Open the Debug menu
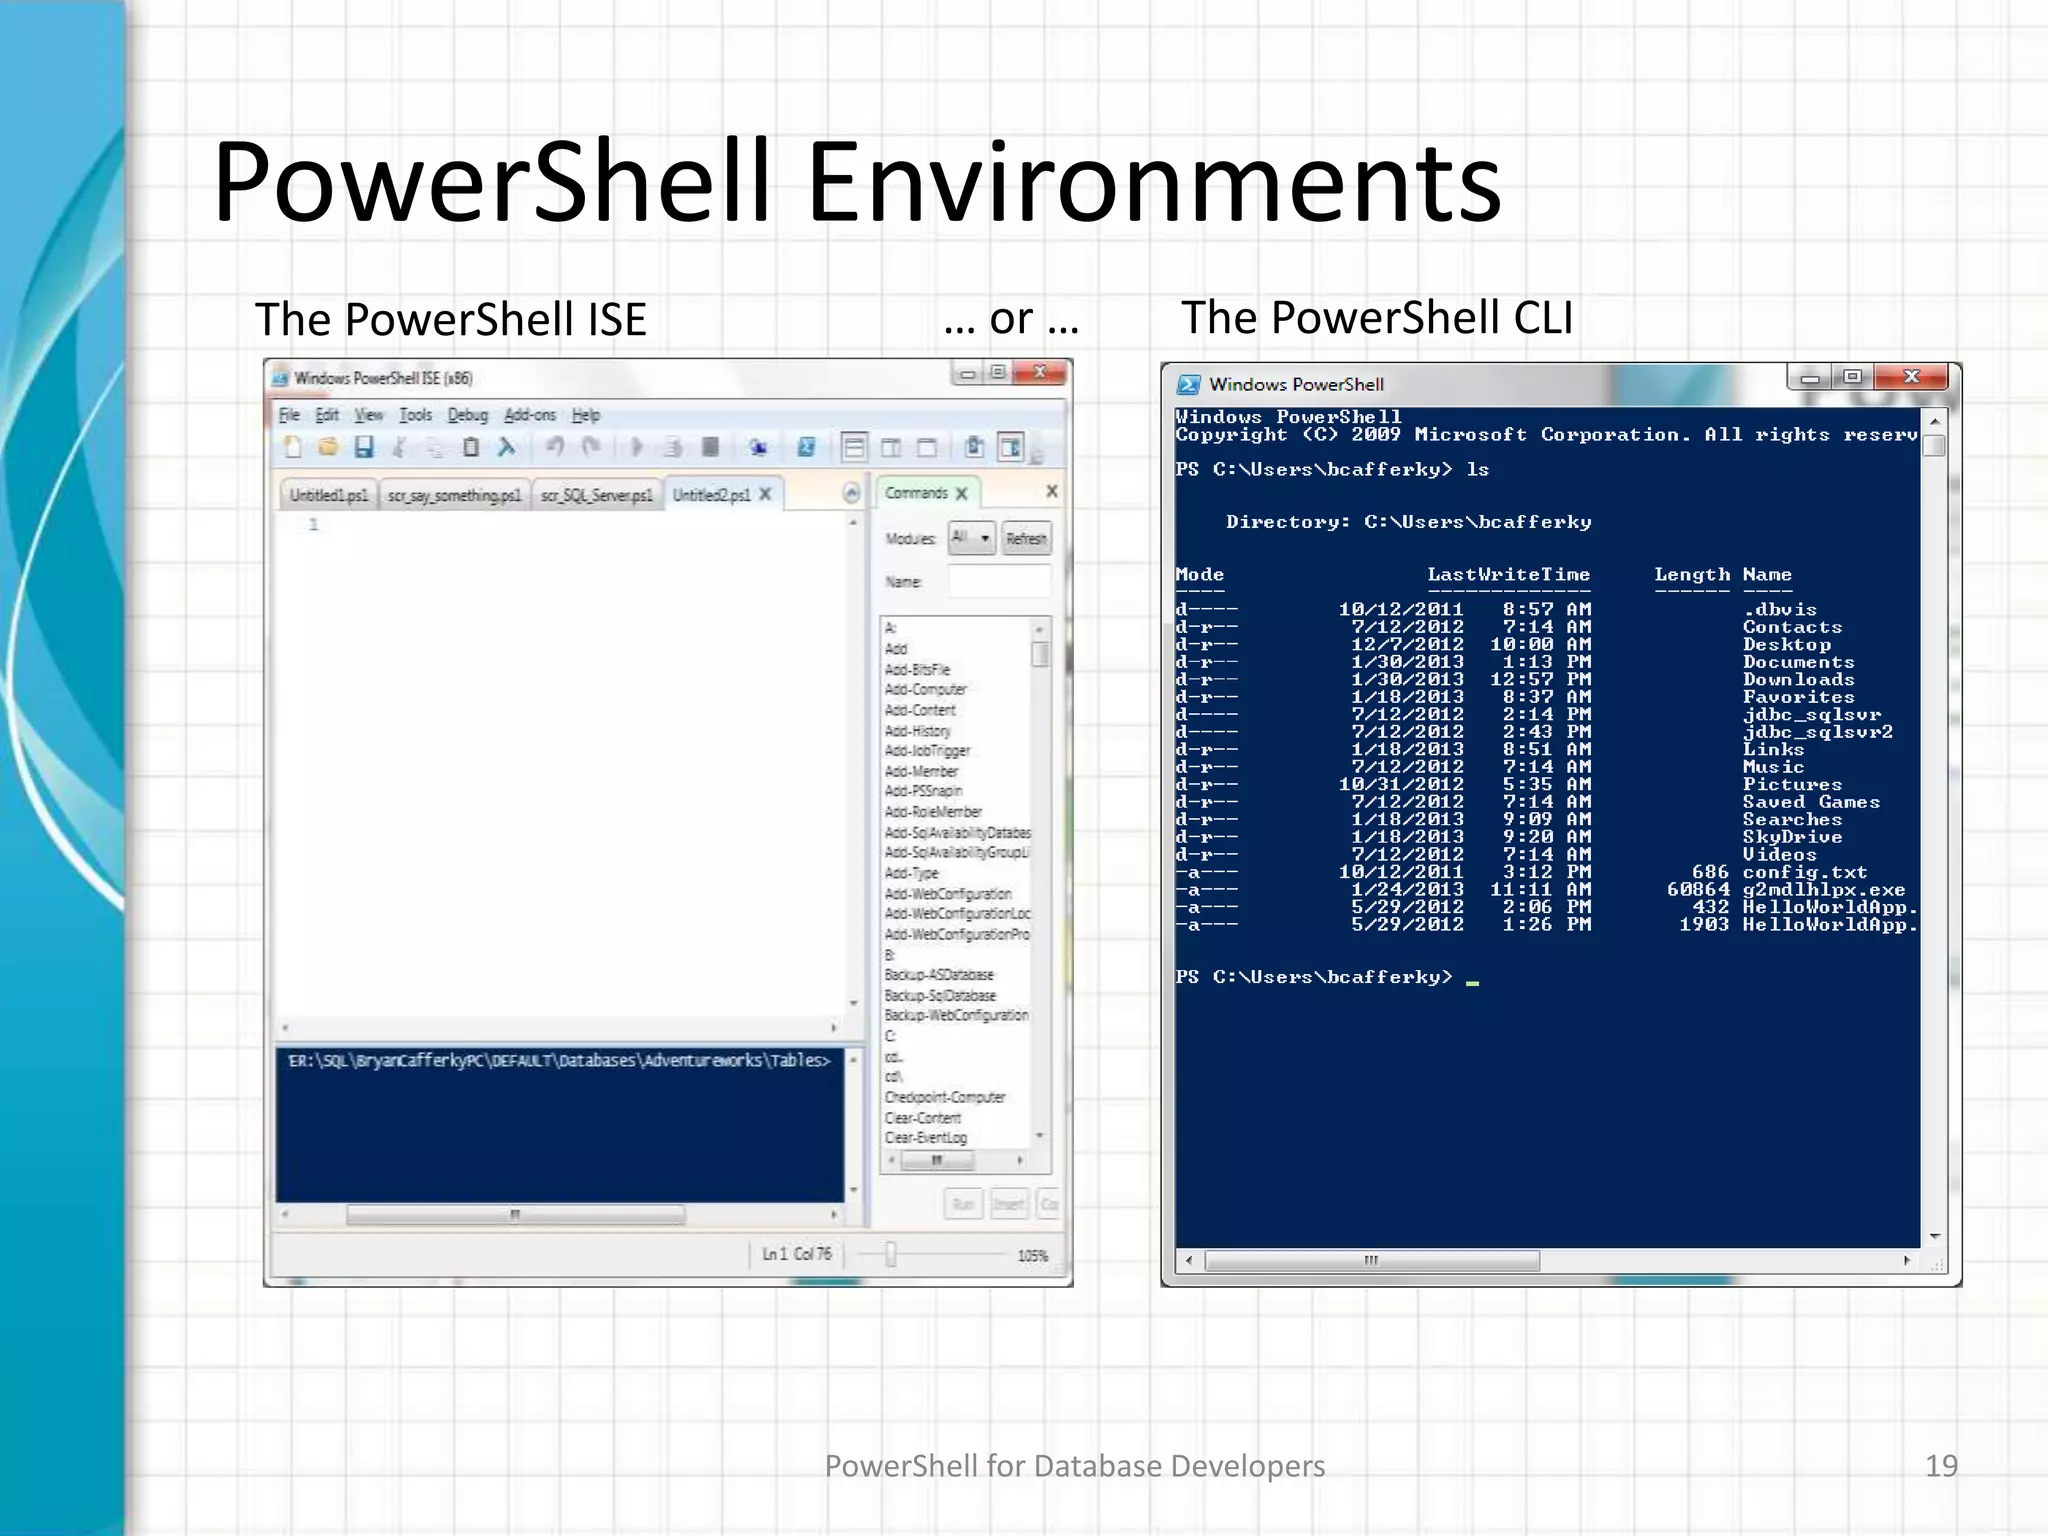This screenshot has height=1536, width=2048. pos(467,415)
